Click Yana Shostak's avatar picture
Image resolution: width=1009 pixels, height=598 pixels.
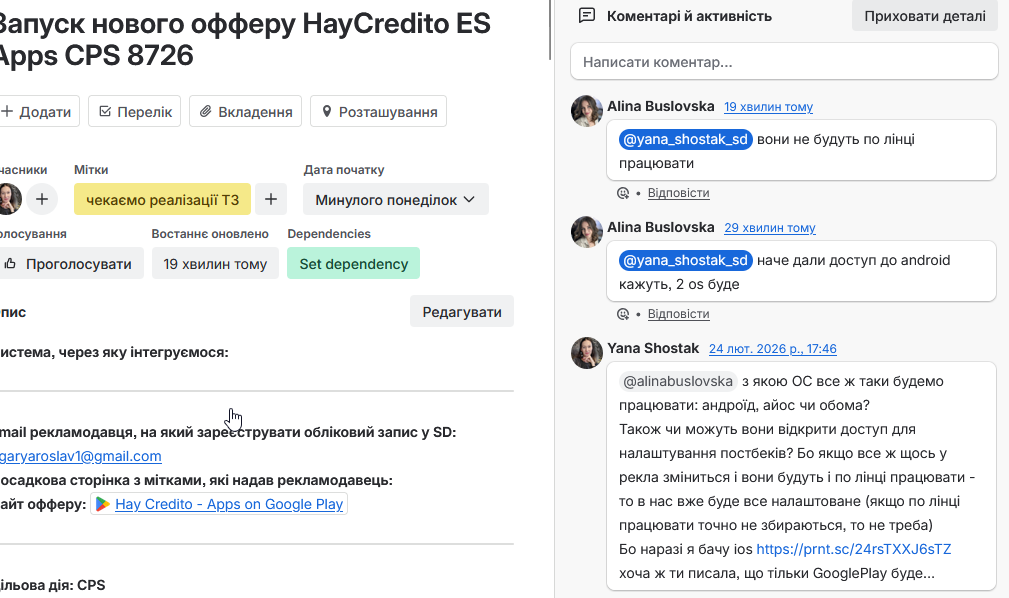coord(586,353)
